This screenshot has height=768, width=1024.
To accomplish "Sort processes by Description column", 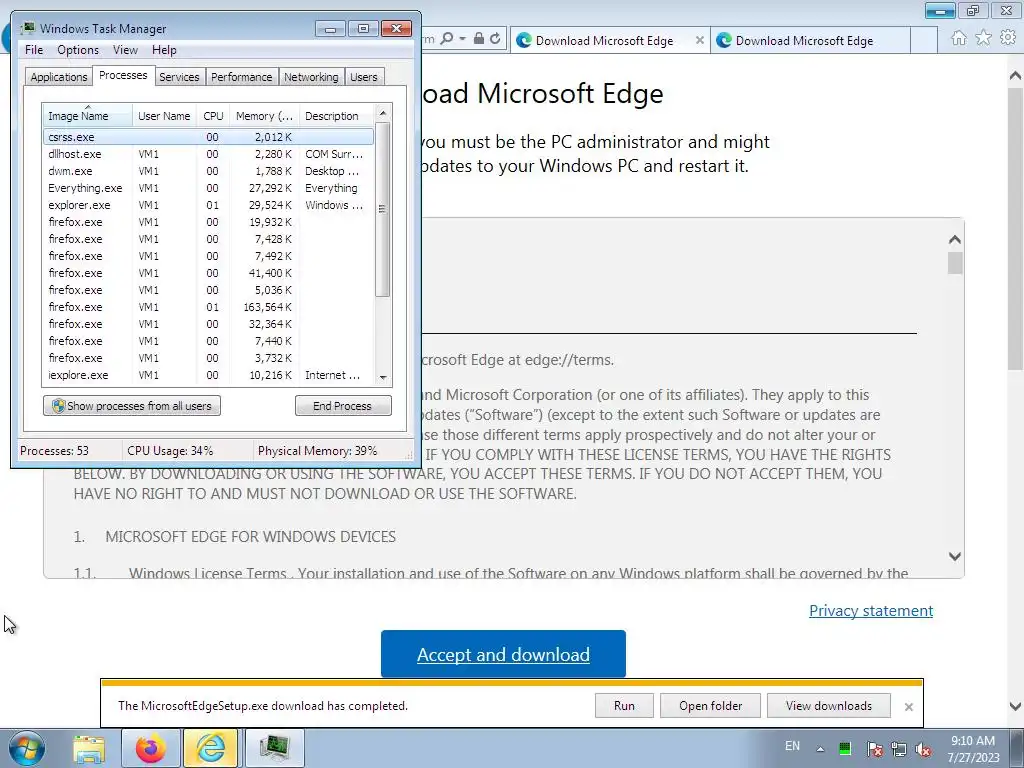I will pos(336,116).
